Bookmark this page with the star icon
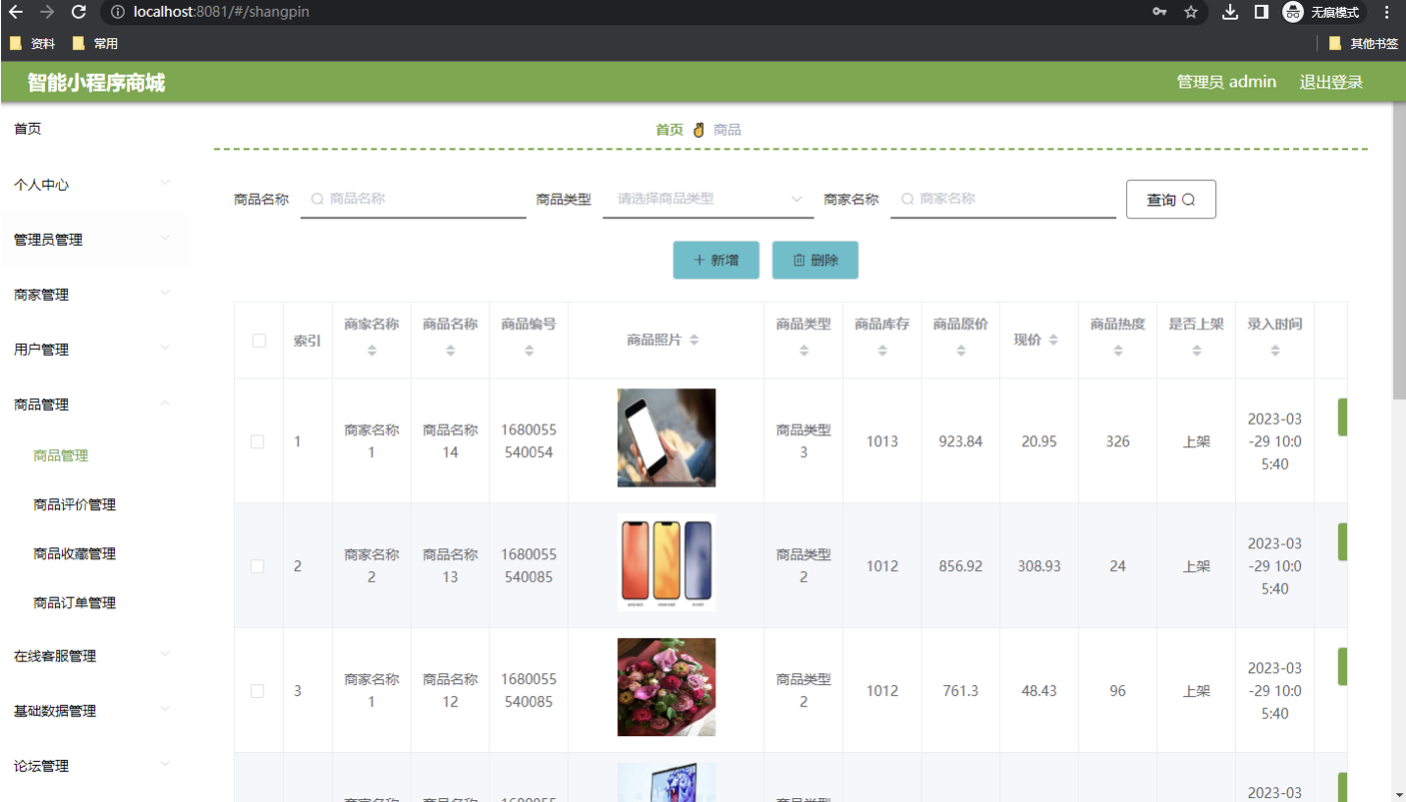 click(x=1191, y=12)
